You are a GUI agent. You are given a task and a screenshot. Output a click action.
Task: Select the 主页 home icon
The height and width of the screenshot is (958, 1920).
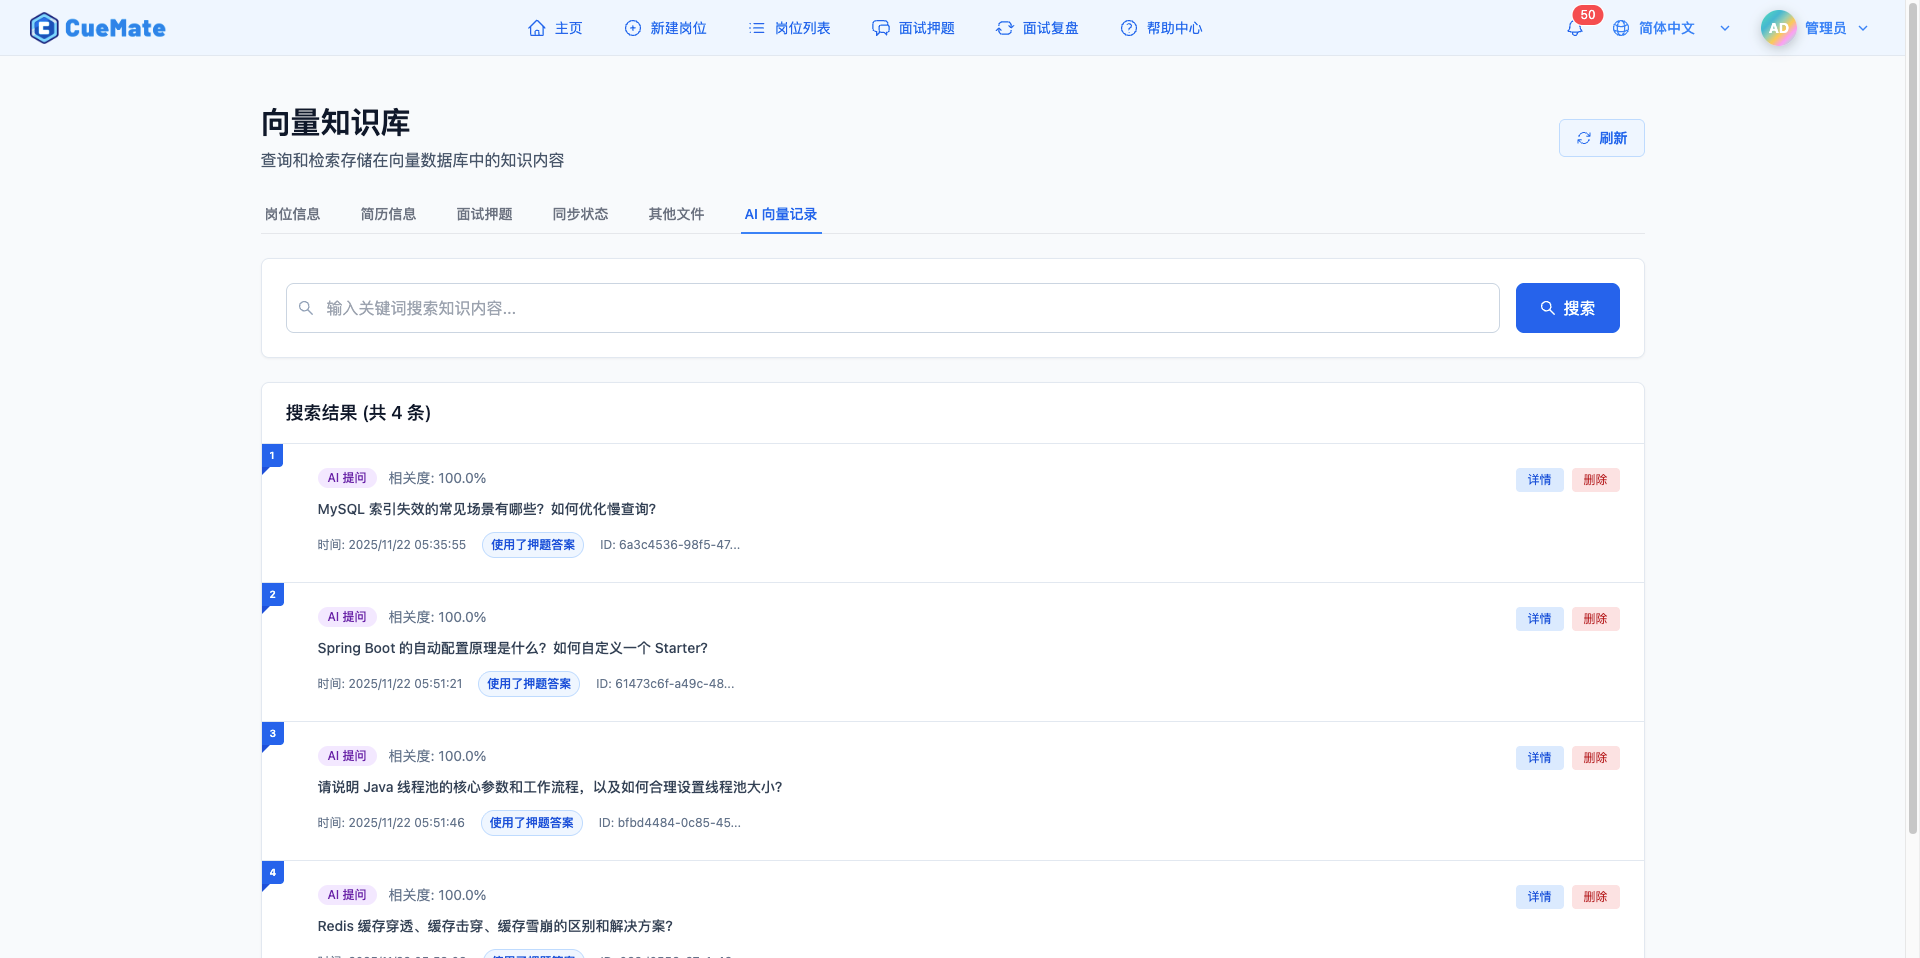tap(536, 28)
